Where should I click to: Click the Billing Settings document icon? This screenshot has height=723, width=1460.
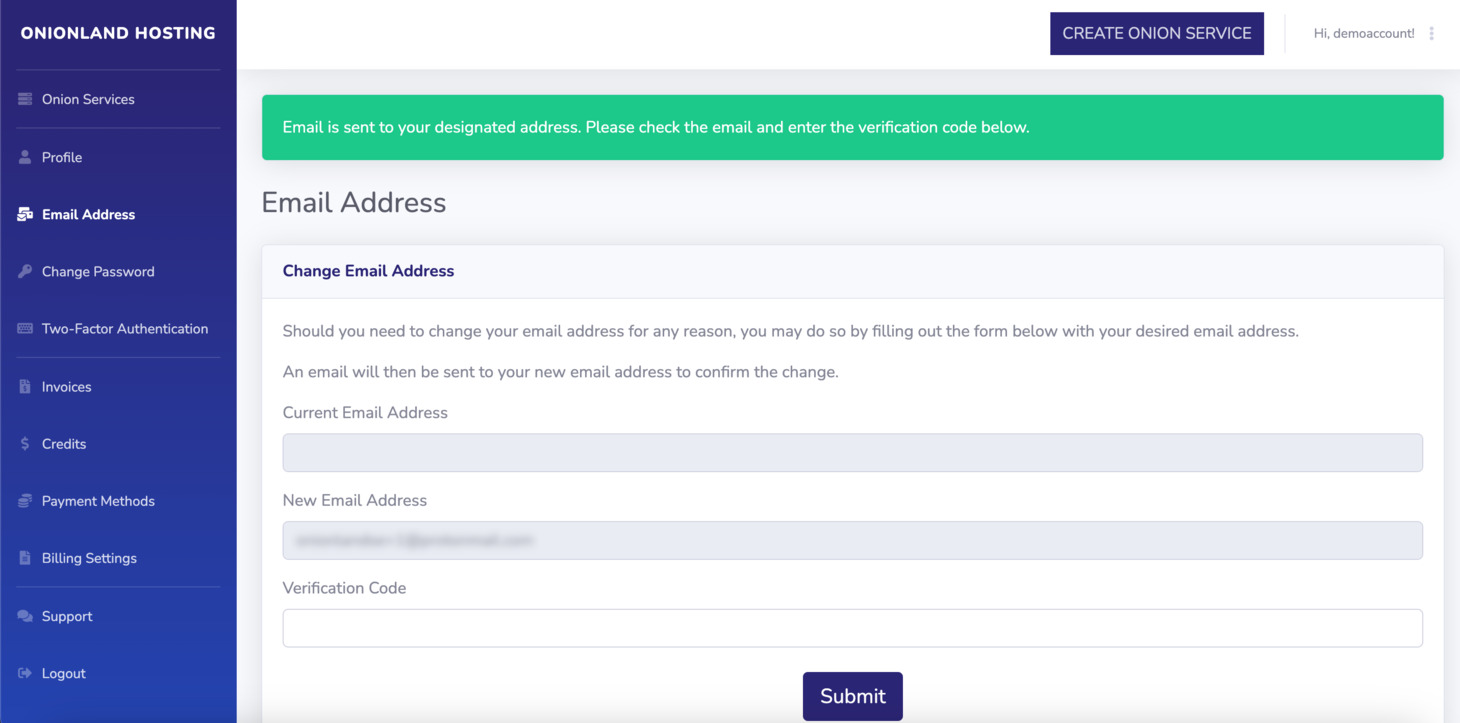pos(23,557)
